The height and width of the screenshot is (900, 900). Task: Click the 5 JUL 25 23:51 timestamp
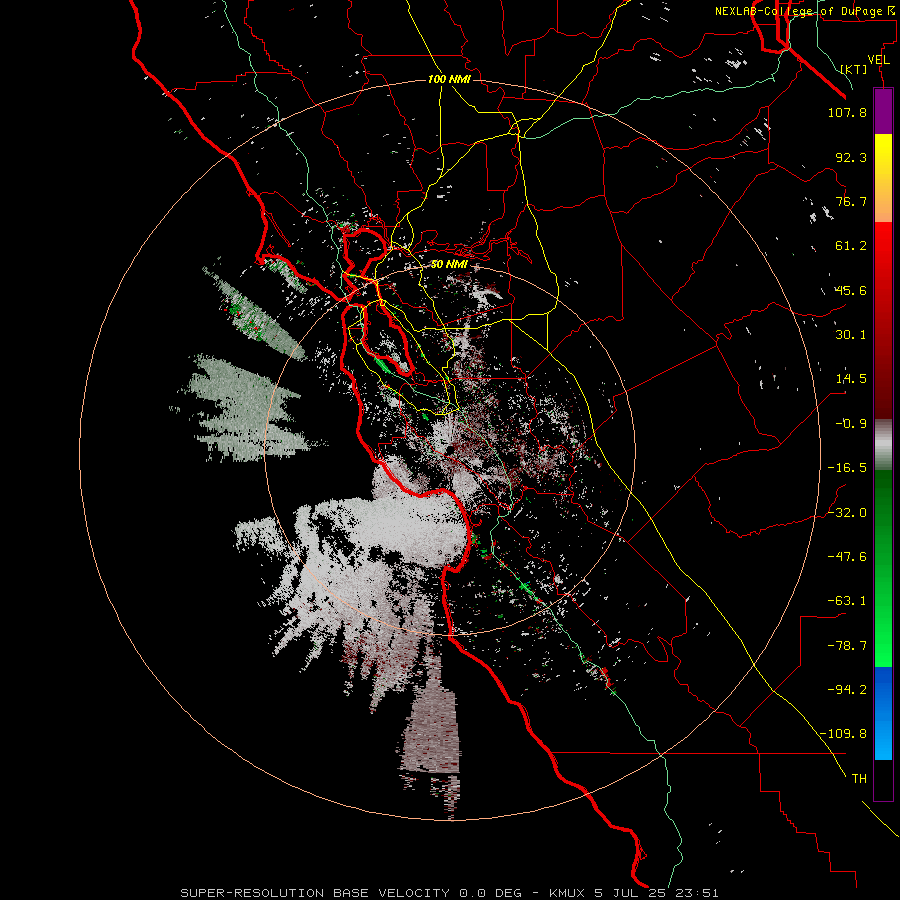coord(656,893)
